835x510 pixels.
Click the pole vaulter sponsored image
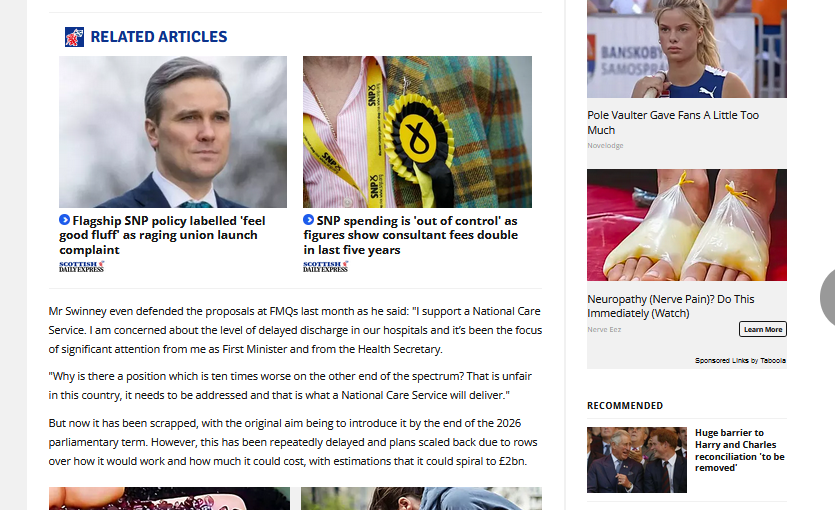pos(687,49)
